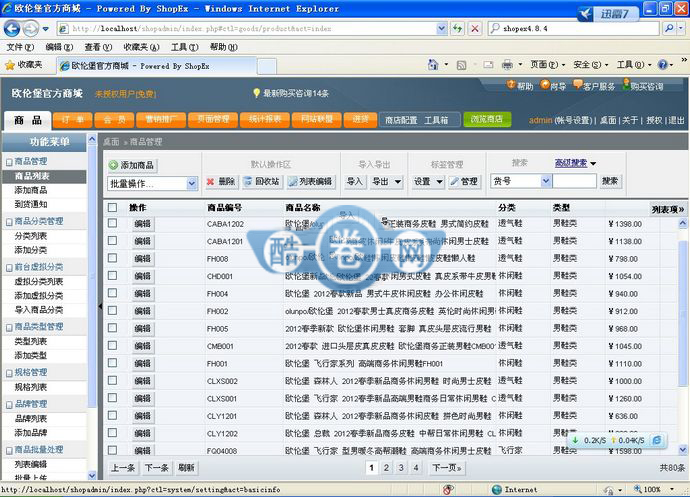Screen dimensions: 690x497
Task: Click the 列表项 column options button
Action: pos(668,209)
